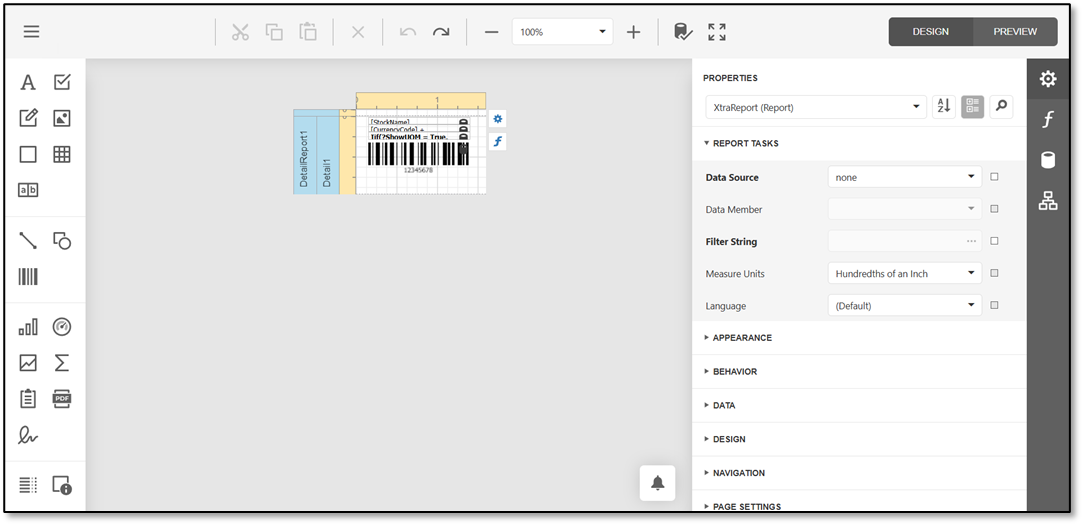Click the Copy icon in toolbar

click(x=274, y=32)
